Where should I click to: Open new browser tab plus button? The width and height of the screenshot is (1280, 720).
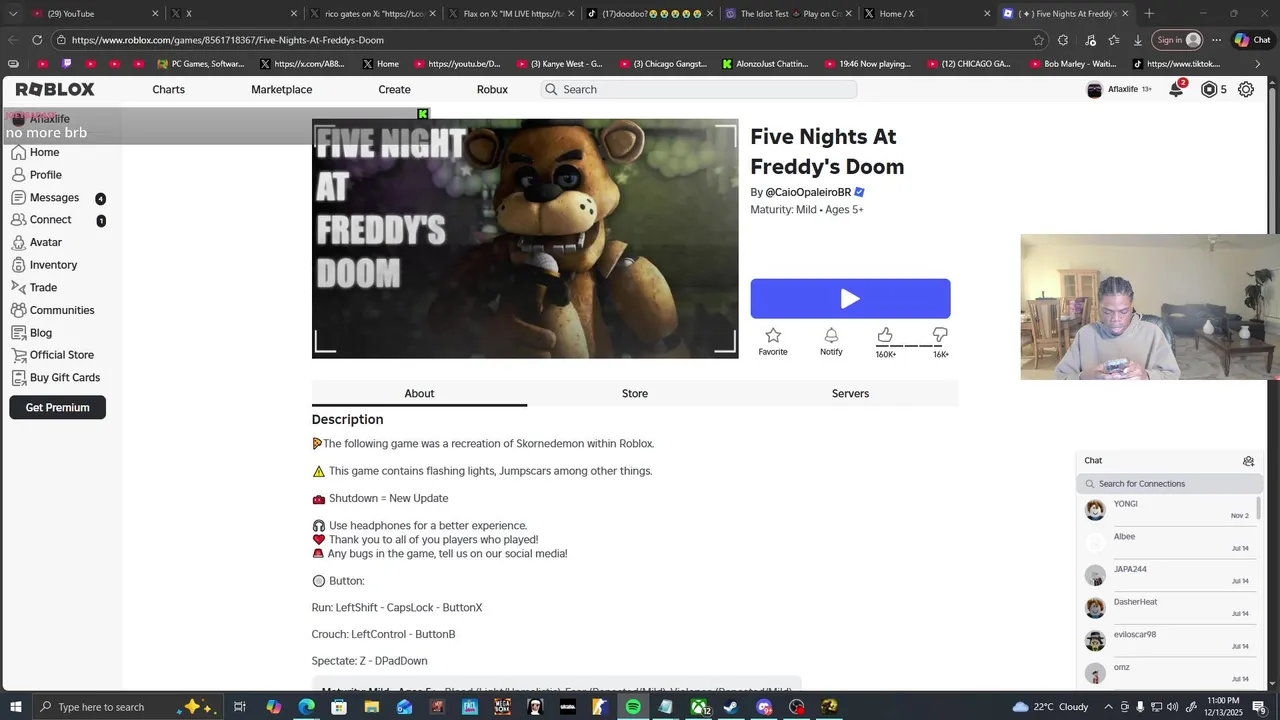coord(1148,14)
